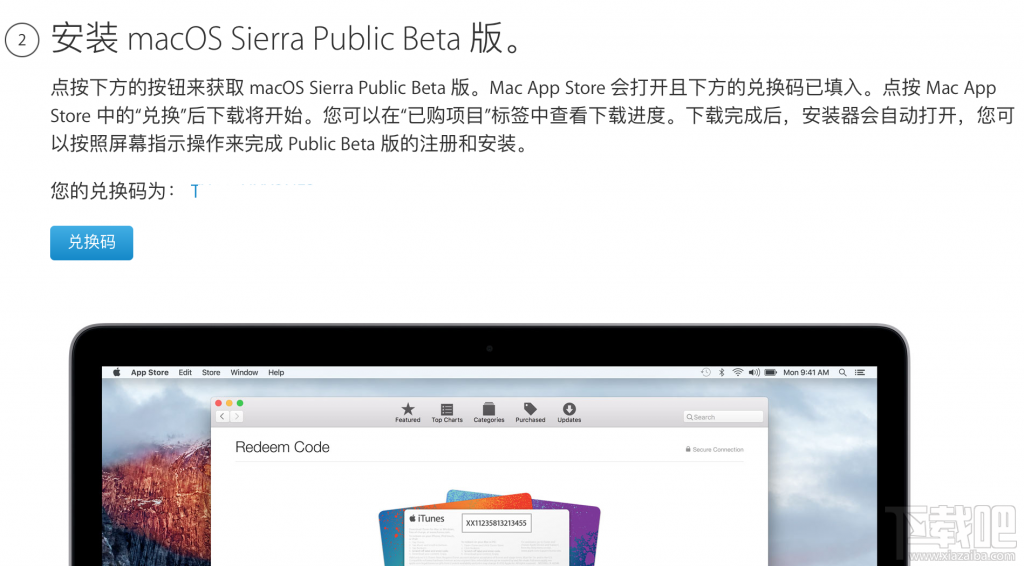Open the Apple menu in laptop image
Image resolution: width=1024 pixels, height=566 pixels.
(116, 372)
